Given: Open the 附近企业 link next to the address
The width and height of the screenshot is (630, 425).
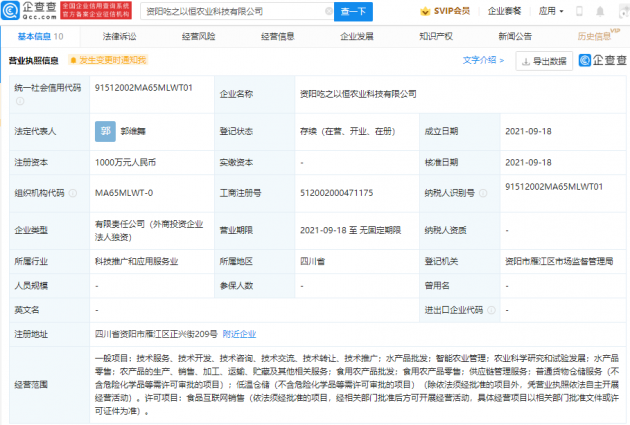Looking at the screenshot, I should pos(239,334).
